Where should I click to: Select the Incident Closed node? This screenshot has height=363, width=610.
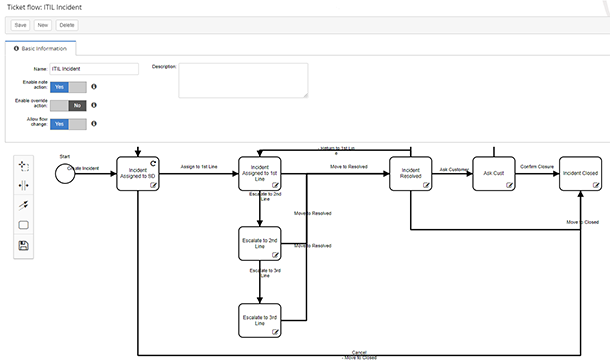pos(580,174)
